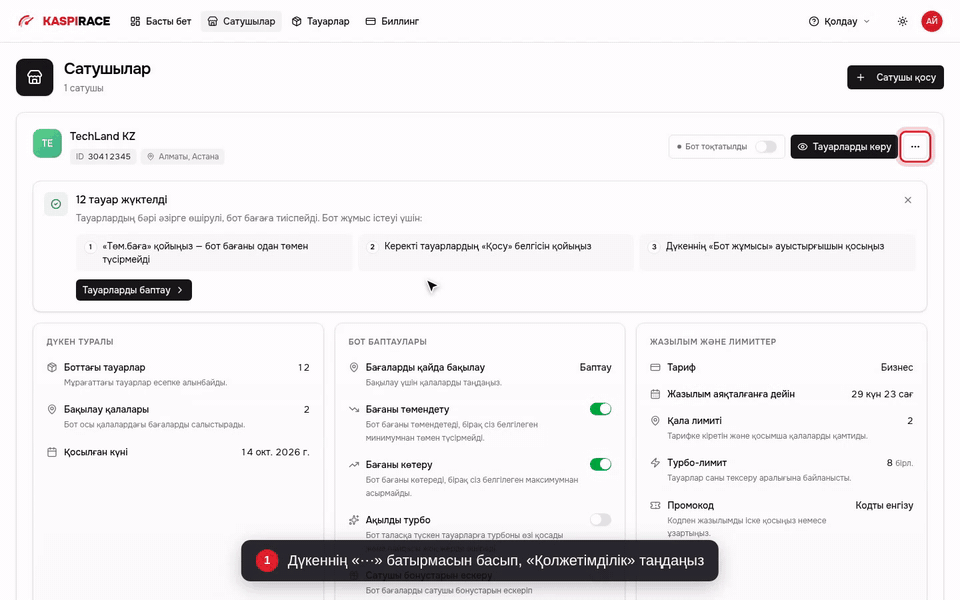This screenshot has height=600, width=960.
Task: Toggle the light/dark theme sun icon
Action: pos(902,21)
